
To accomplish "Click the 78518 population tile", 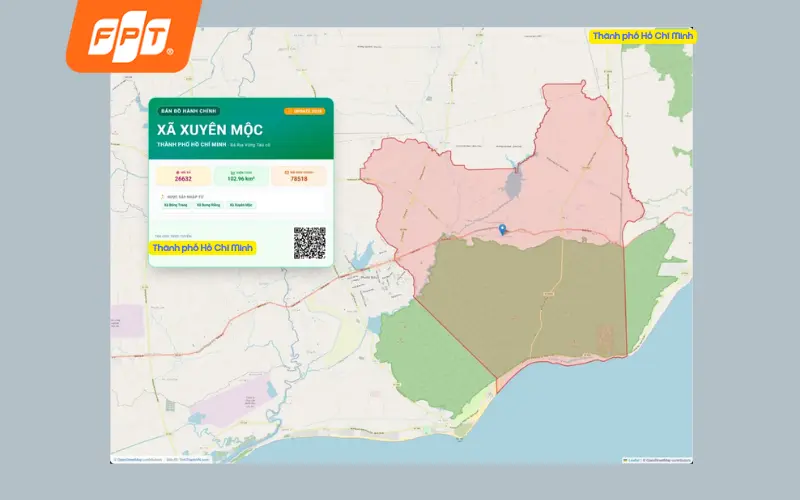I will click(x=299, y=176).
